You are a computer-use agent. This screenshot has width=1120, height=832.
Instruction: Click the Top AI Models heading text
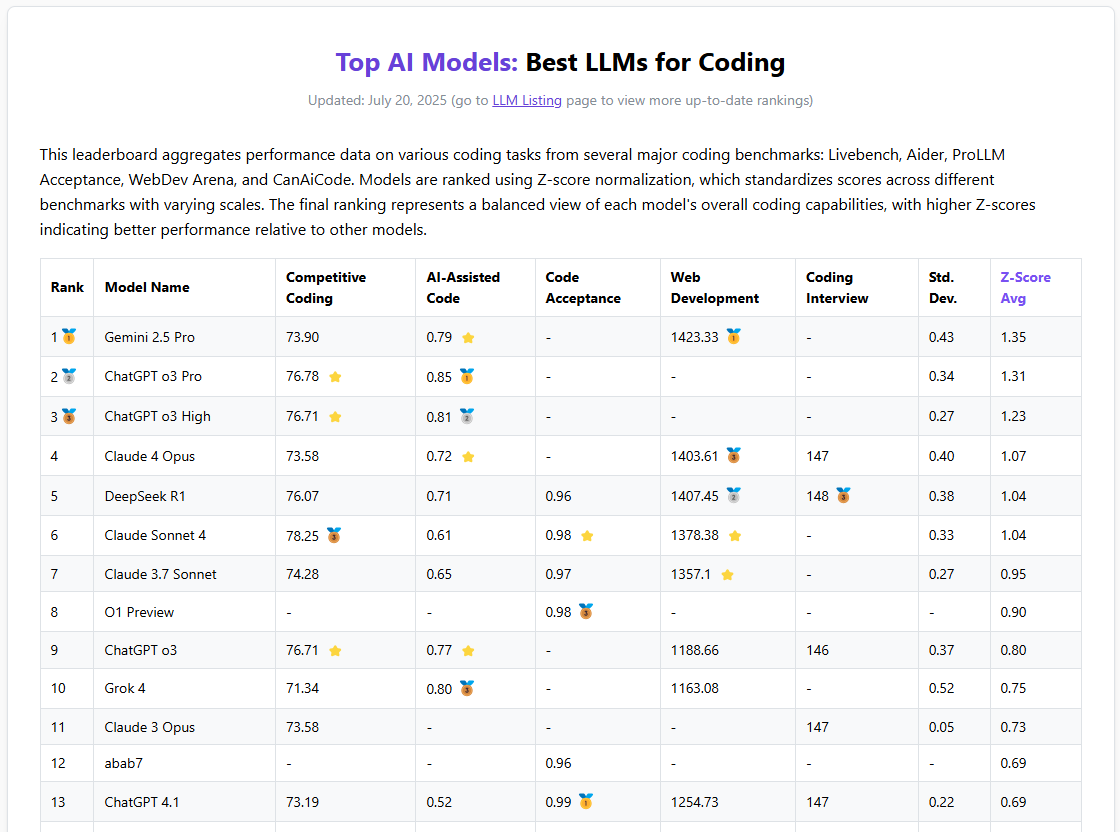[427, 62]
